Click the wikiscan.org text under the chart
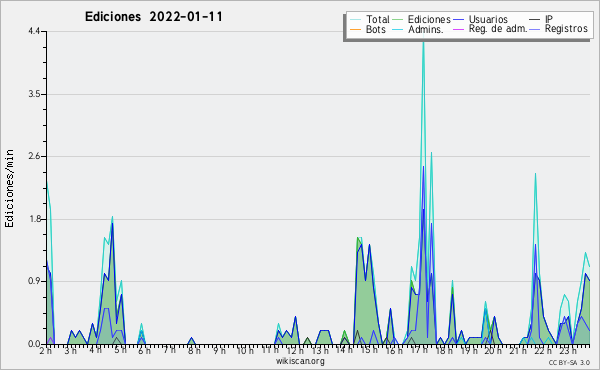This screenshot has height=370, width=600. (x=300, y=361)
